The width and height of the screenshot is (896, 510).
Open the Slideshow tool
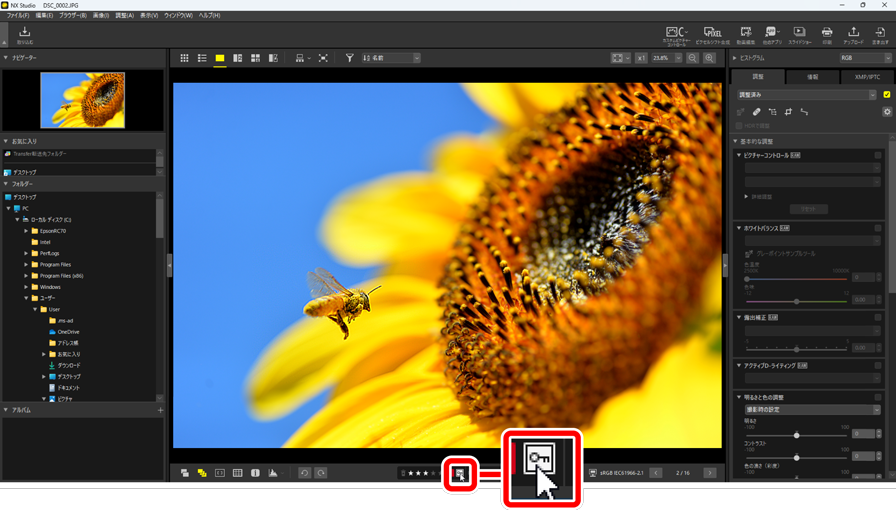tap(799, 35)
